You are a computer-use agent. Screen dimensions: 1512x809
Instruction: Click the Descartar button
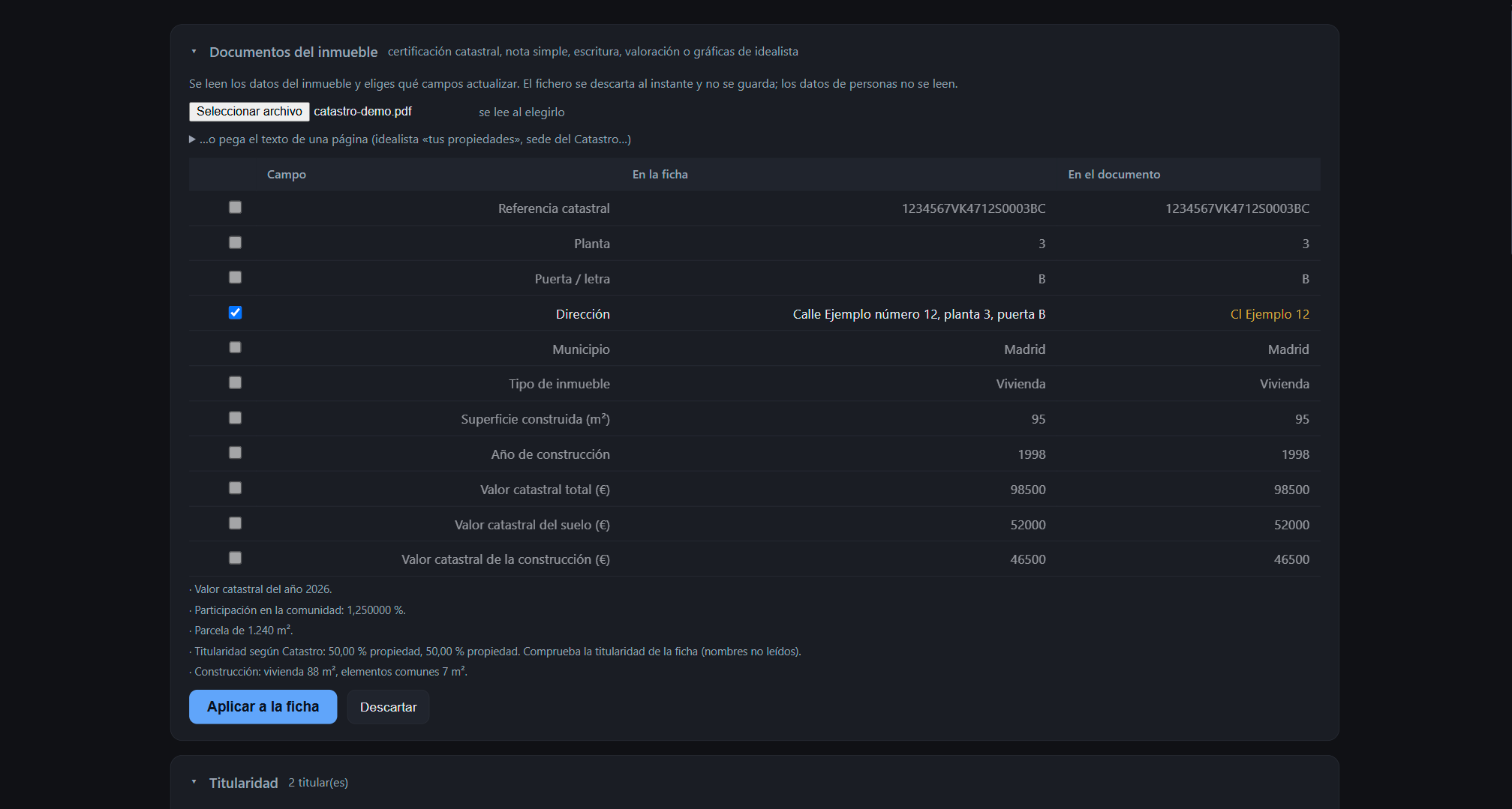point(388,707)
